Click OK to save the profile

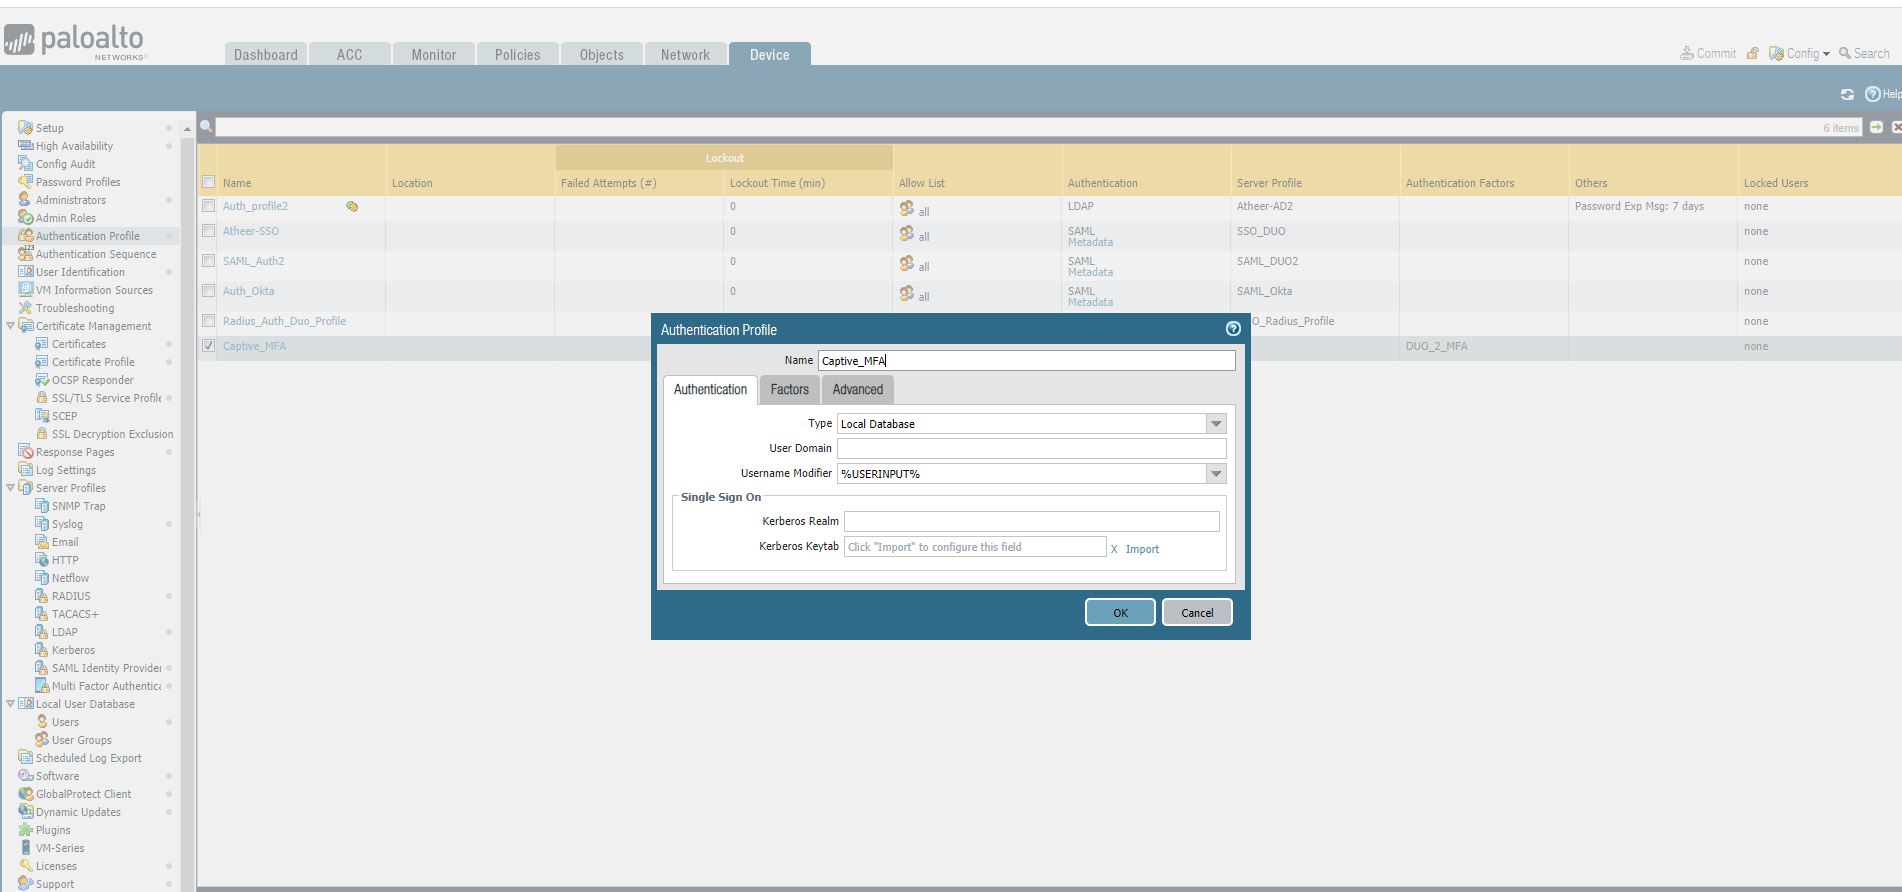[1120, 612]
